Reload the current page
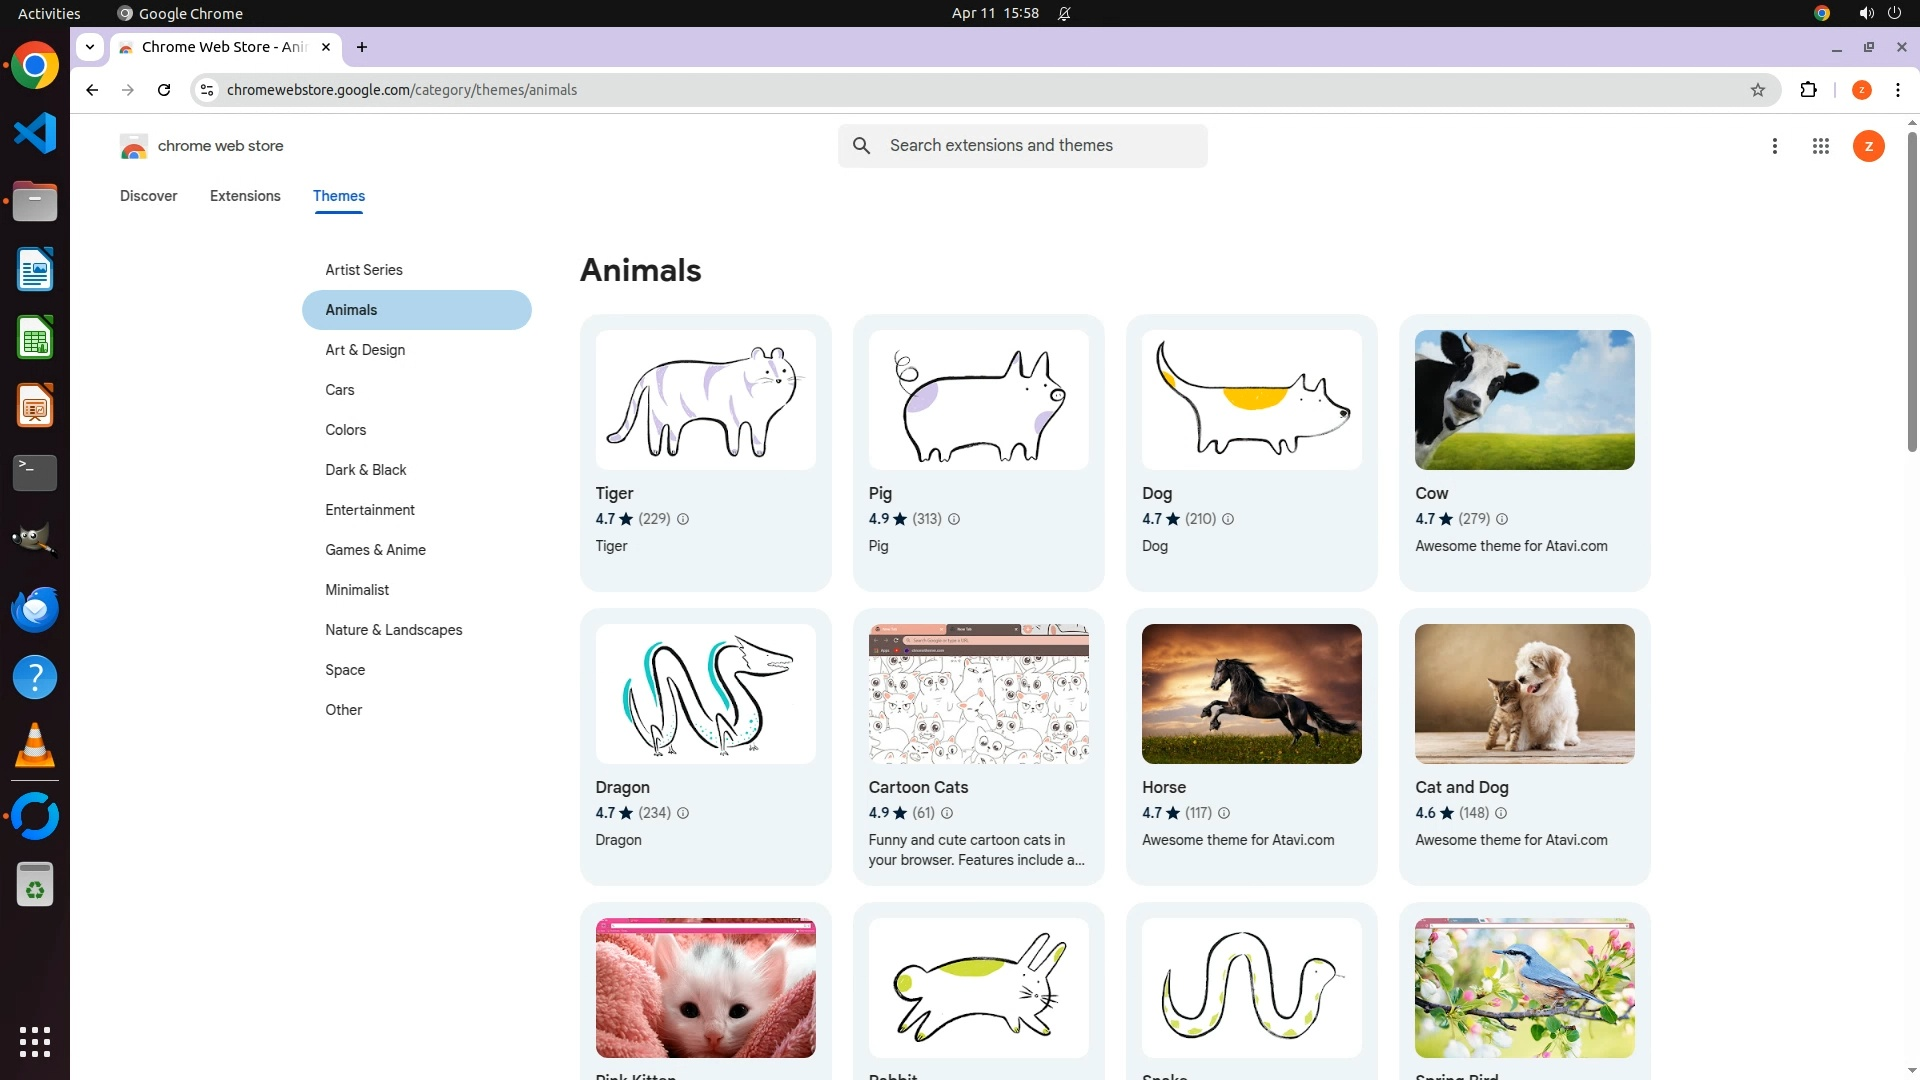1920x1080 pixels. tap(164, 90)
